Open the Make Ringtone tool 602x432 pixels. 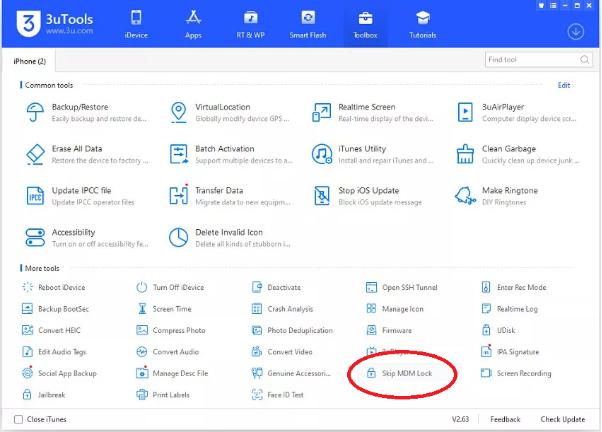497,196
